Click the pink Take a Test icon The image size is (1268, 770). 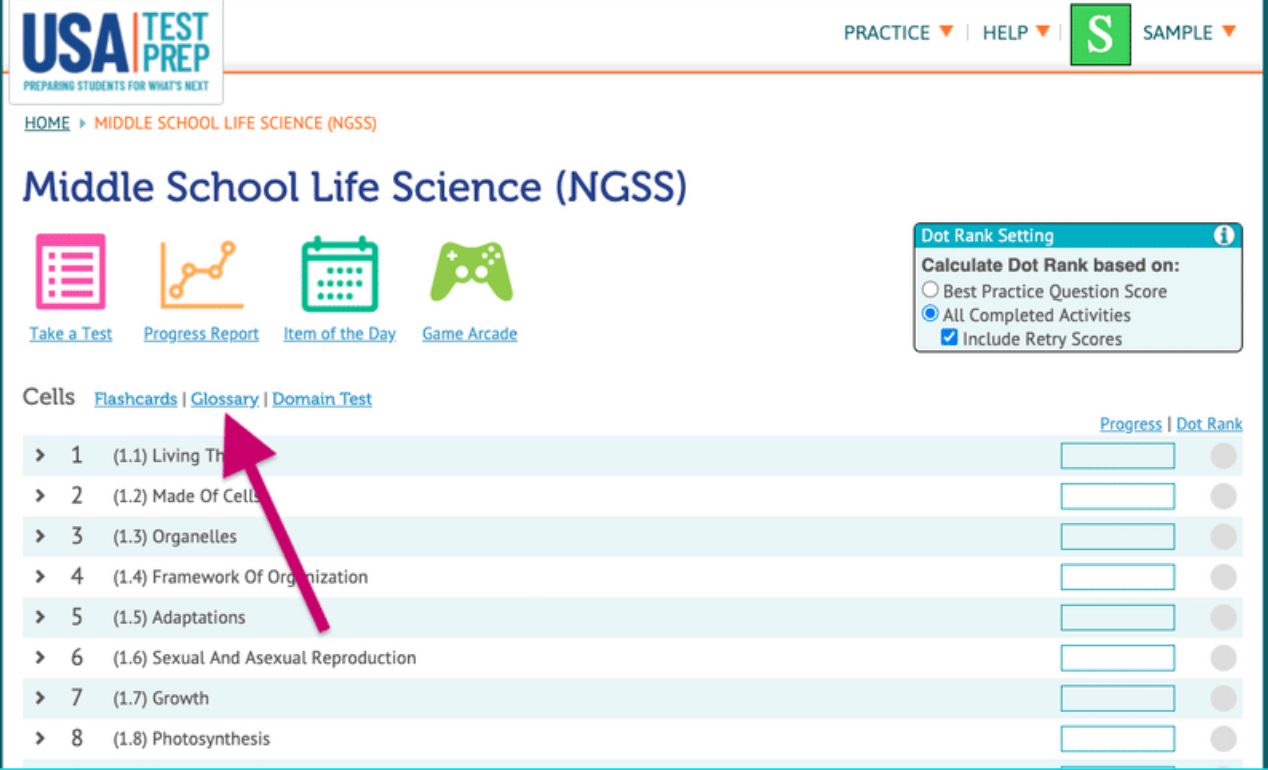click(x=71, y=271)
